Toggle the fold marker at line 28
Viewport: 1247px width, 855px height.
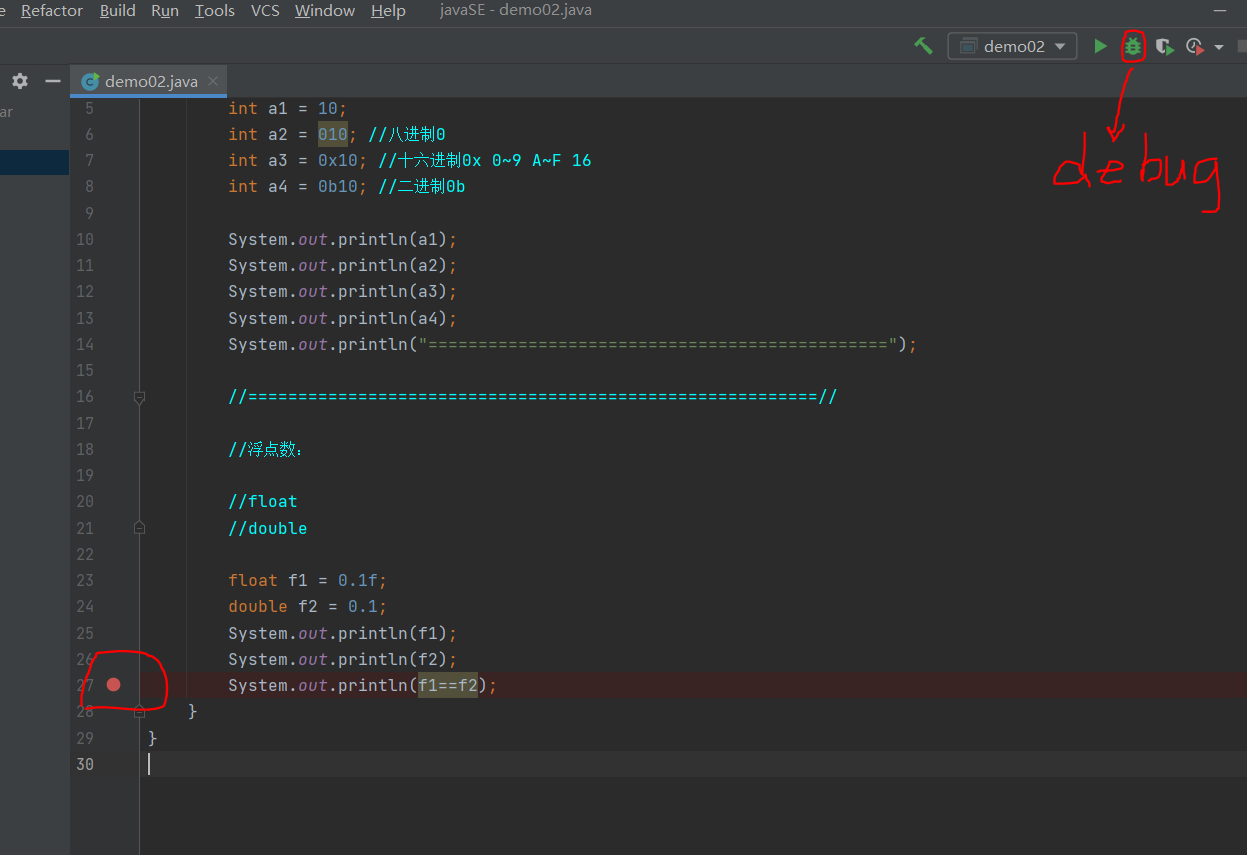pyautogui.click(x=140, y=711)
